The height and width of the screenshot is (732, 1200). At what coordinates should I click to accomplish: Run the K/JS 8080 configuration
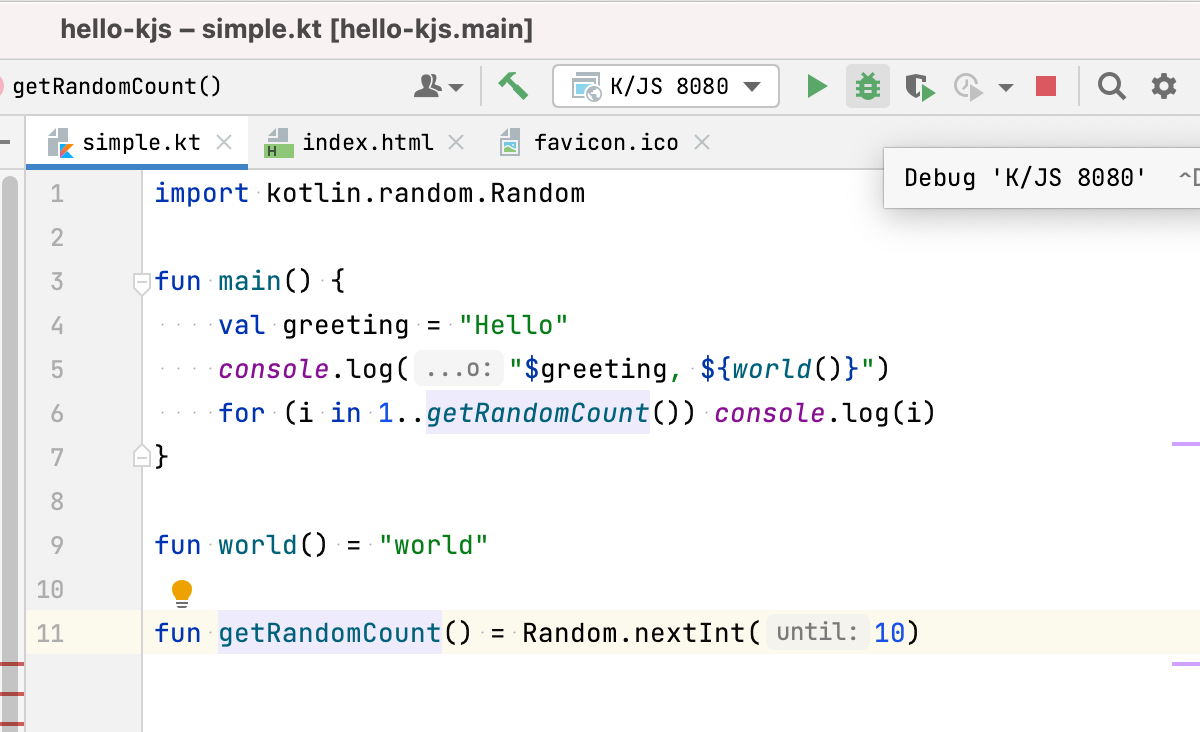point(817,87)
